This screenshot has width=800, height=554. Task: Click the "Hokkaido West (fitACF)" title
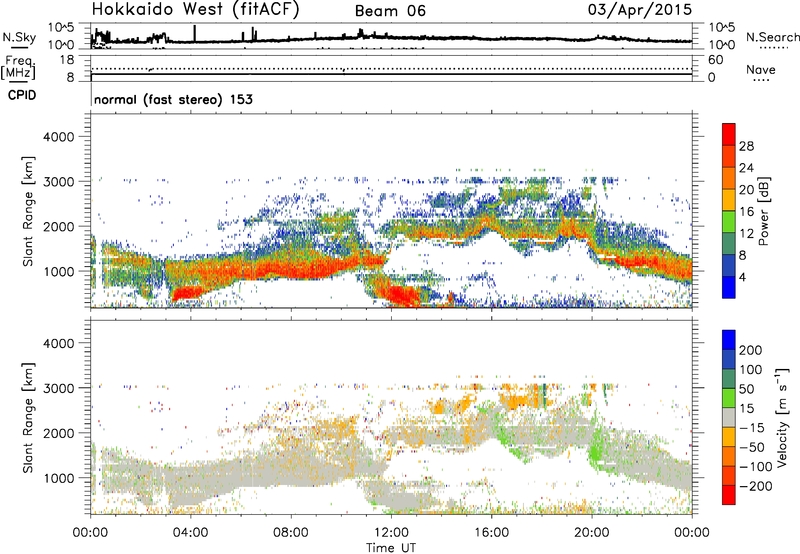195,9
